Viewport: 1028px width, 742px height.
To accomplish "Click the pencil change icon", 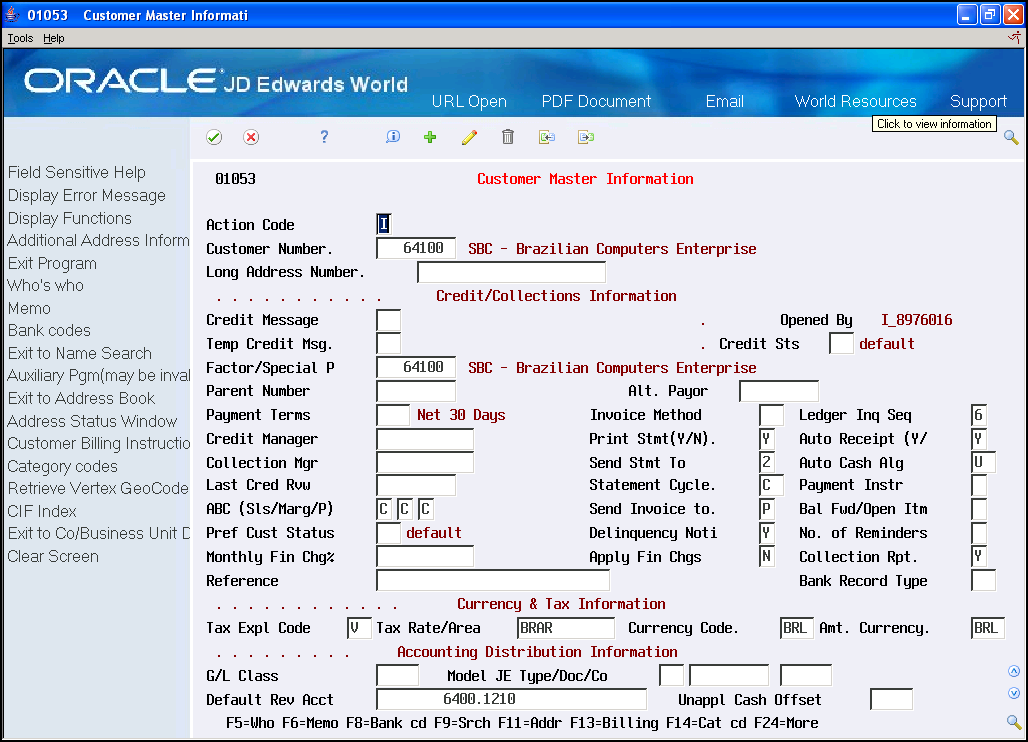I will [469, 137].
